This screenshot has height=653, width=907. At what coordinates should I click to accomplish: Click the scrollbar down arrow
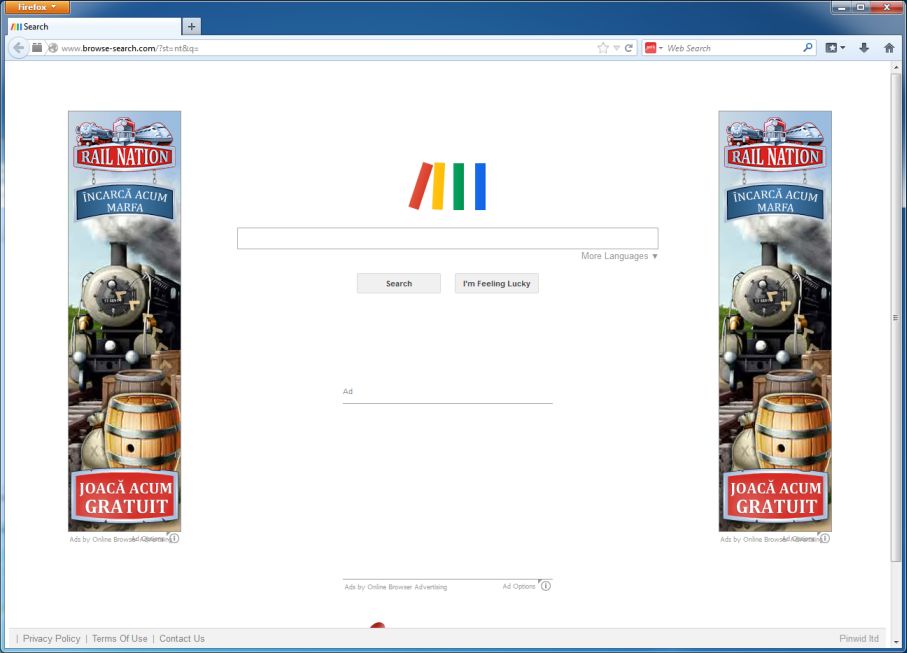tap(895, 642)
